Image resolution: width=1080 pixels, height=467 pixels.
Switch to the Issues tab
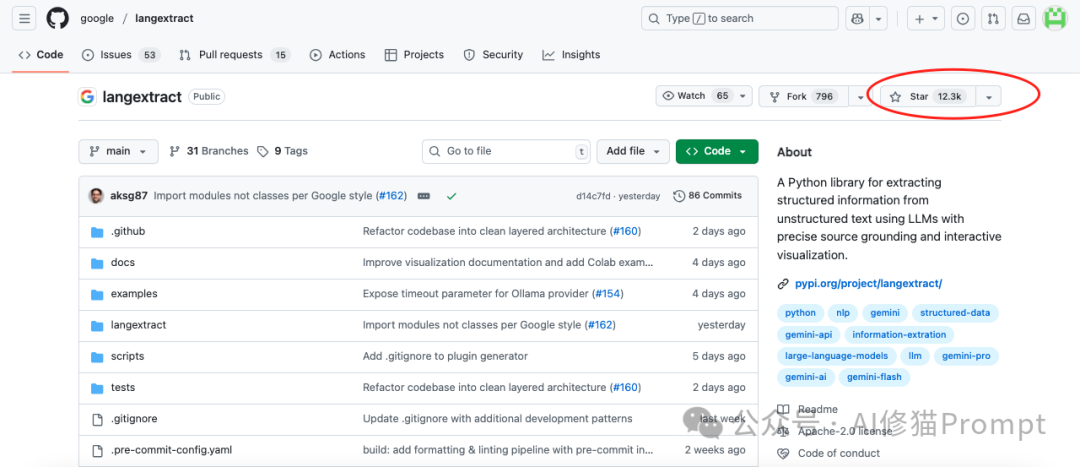coord(121,54)
